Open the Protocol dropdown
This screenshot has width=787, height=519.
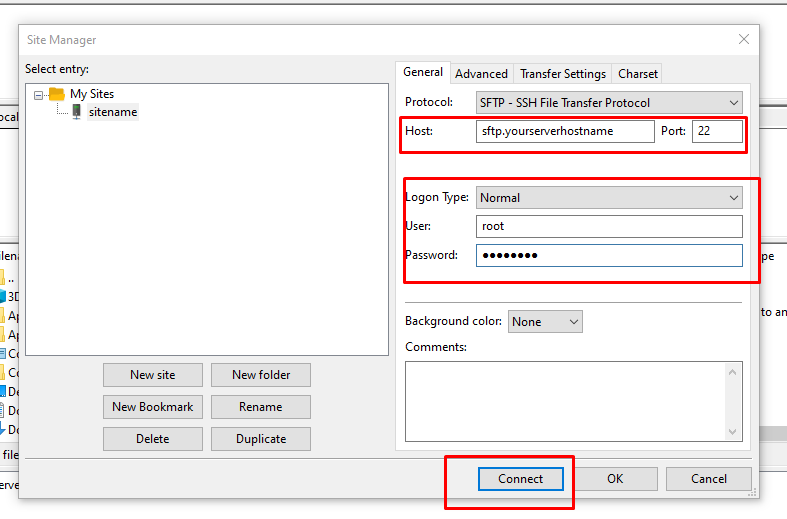609,103
